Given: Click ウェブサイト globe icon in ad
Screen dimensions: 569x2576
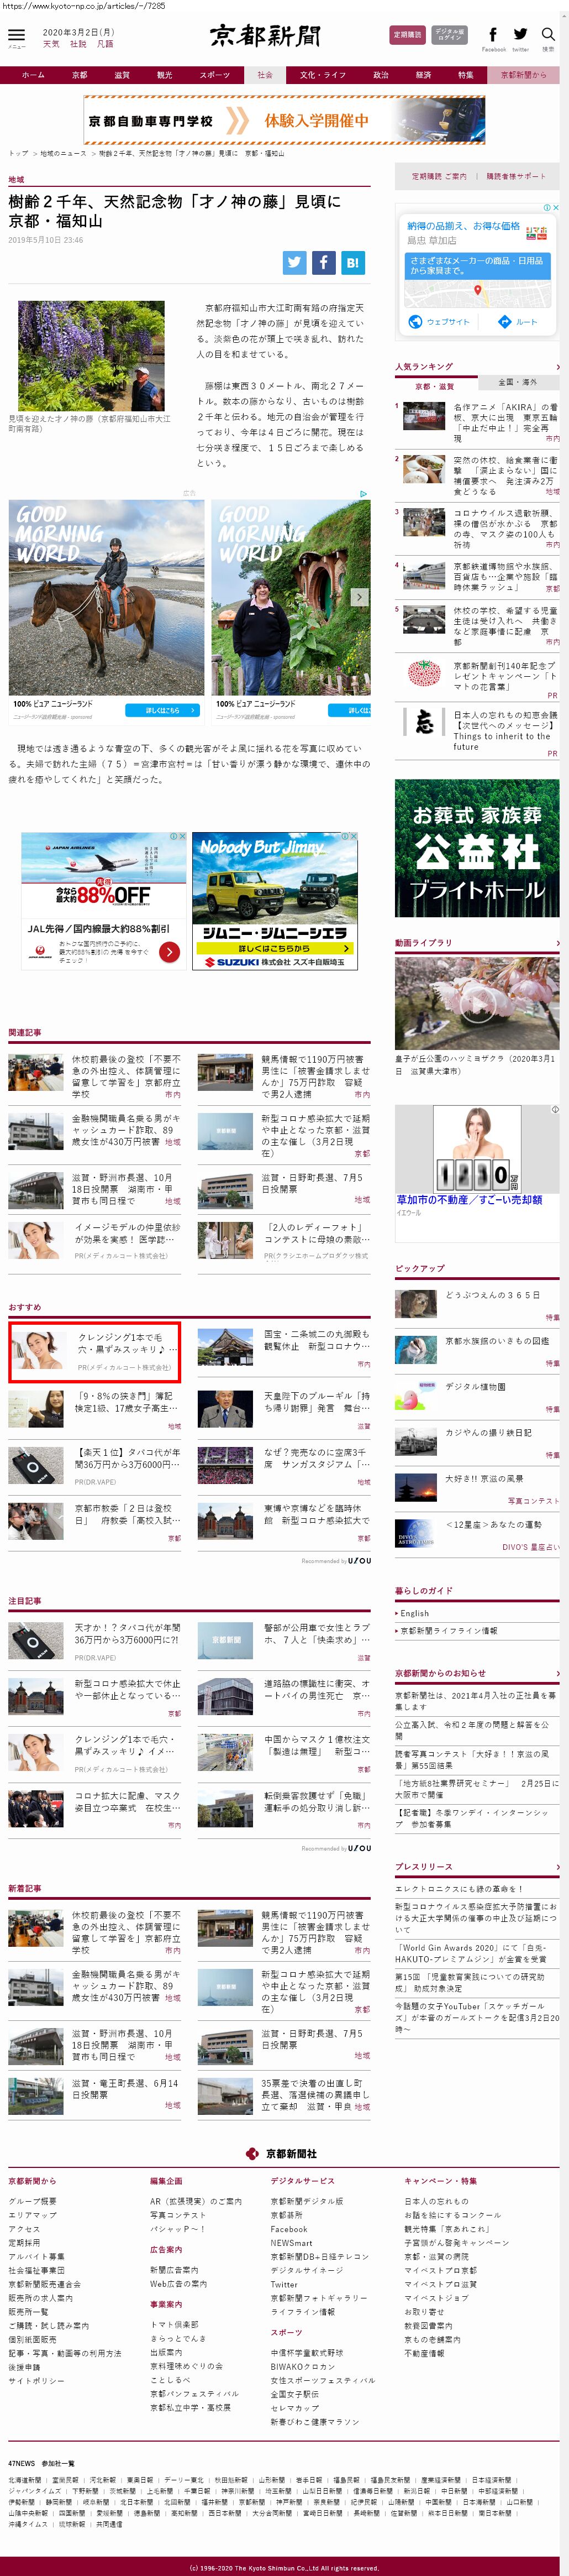Looking at the screenshot, I should (416, 322).
